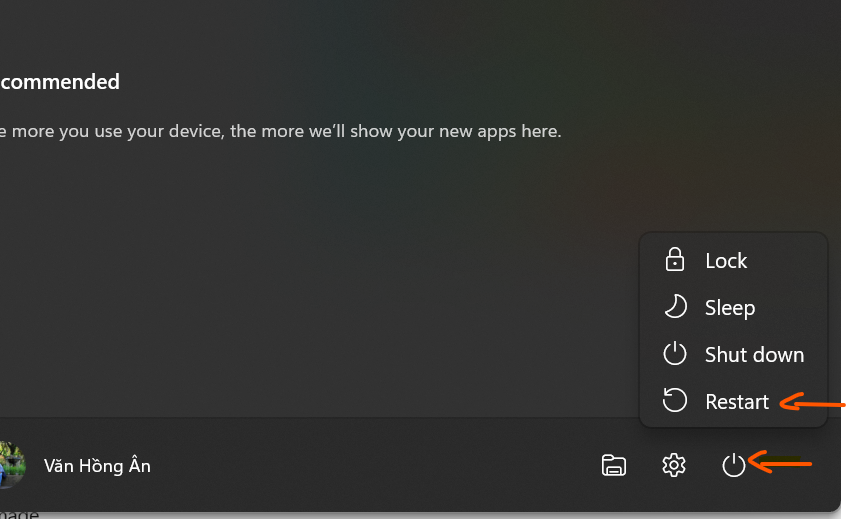Click the Recommended section heading
The image size is (846, 519).
60,82
